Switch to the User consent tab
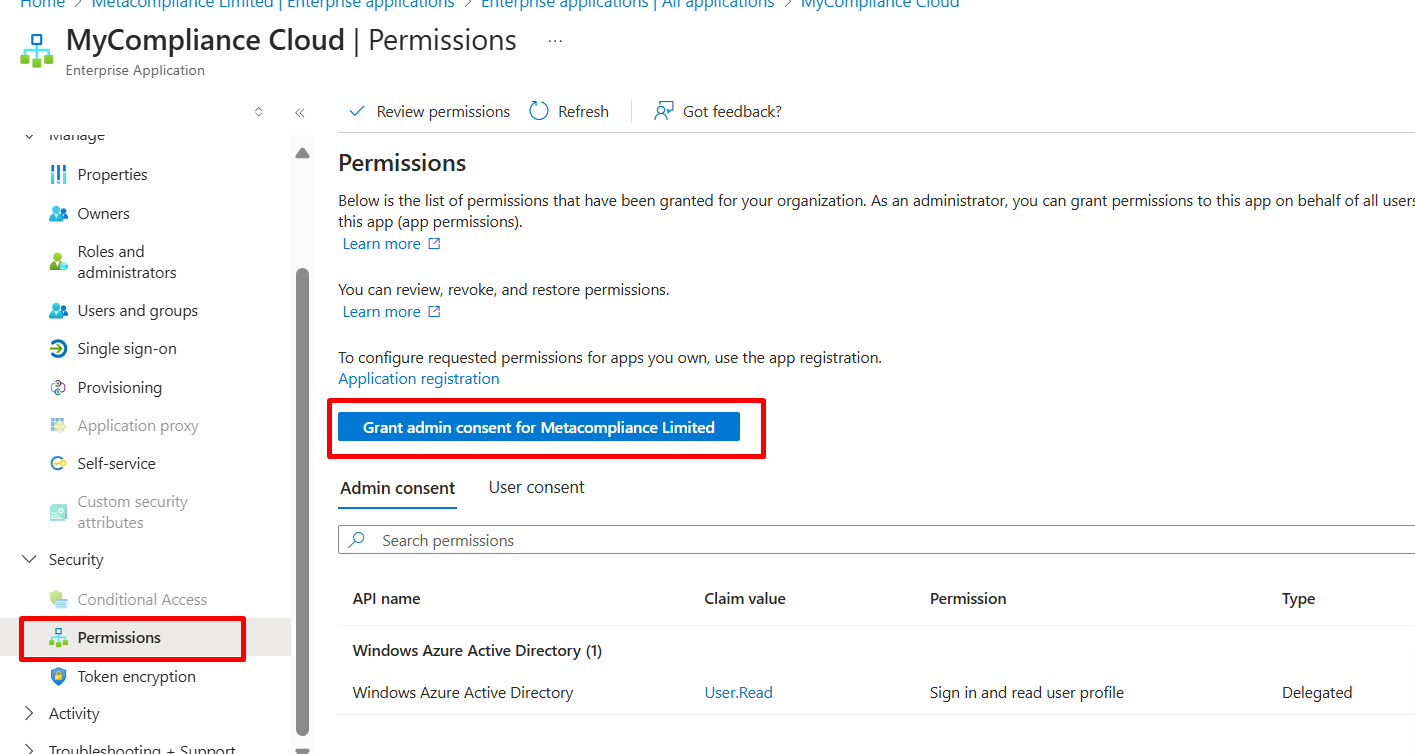 [536, 488]
